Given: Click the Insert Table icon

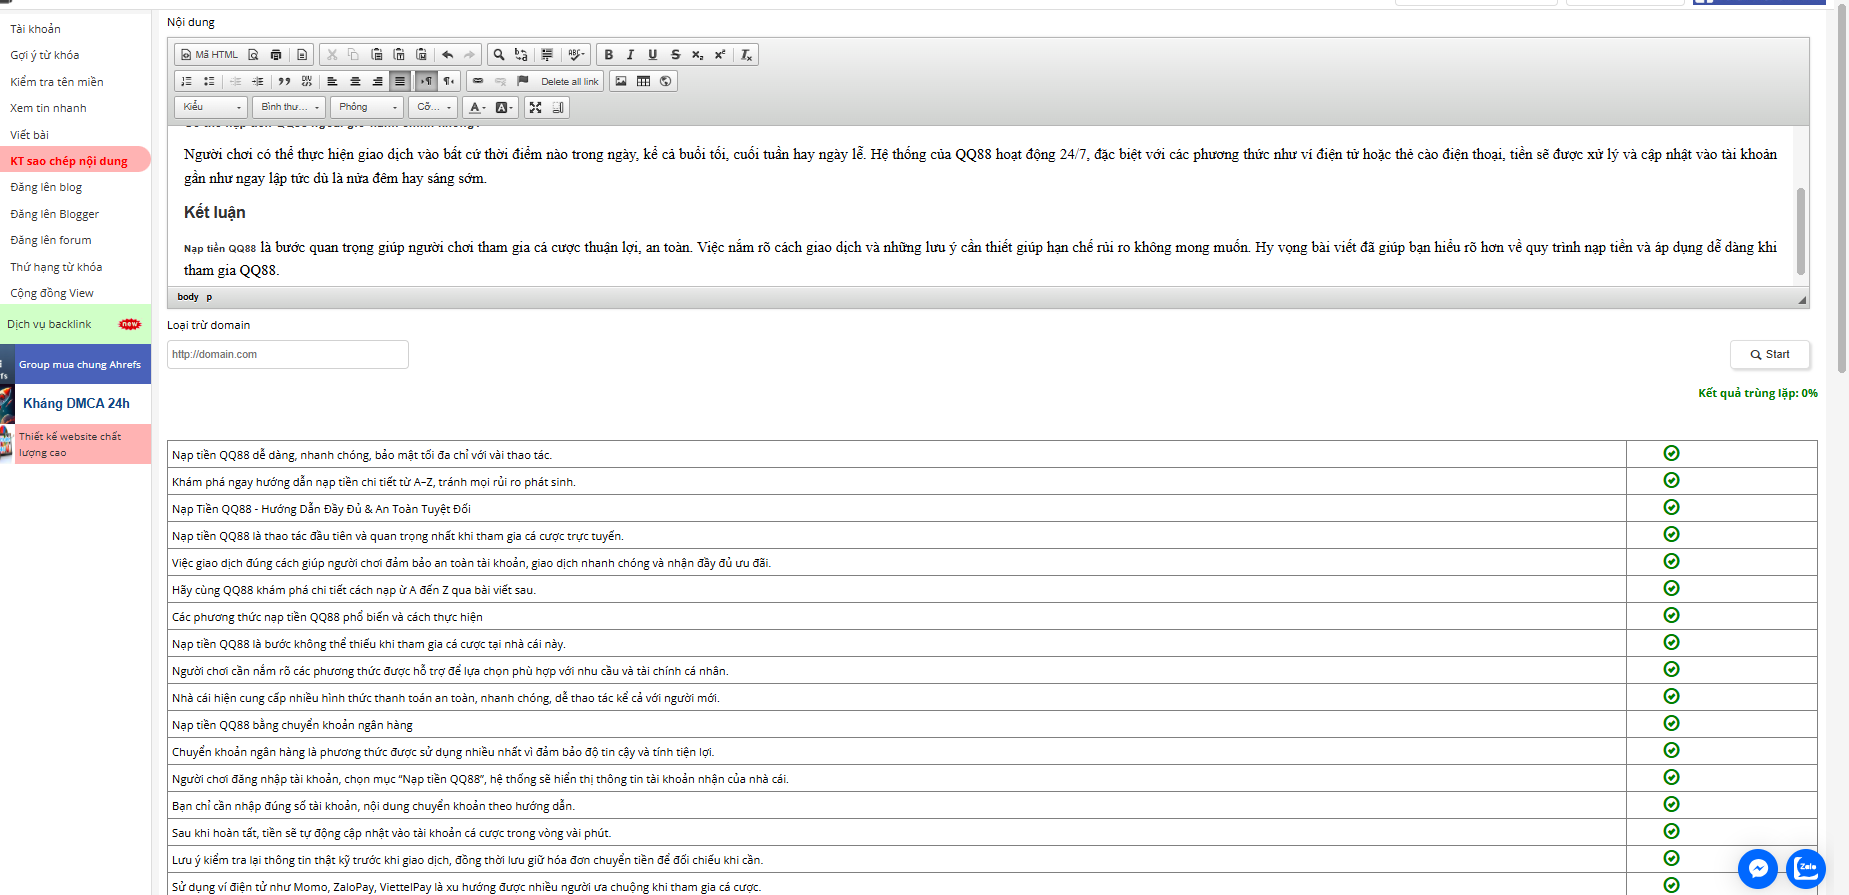Looking at the screenshot, I should pos(643,81).
